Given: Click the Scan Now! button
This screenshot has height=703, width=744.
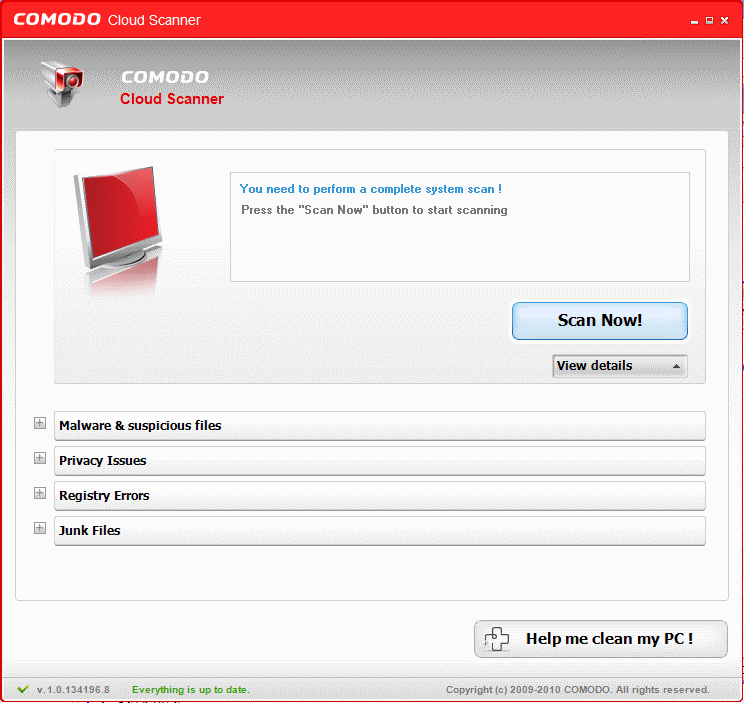Looking at the screenshot, I should click(x=600, y=321).
